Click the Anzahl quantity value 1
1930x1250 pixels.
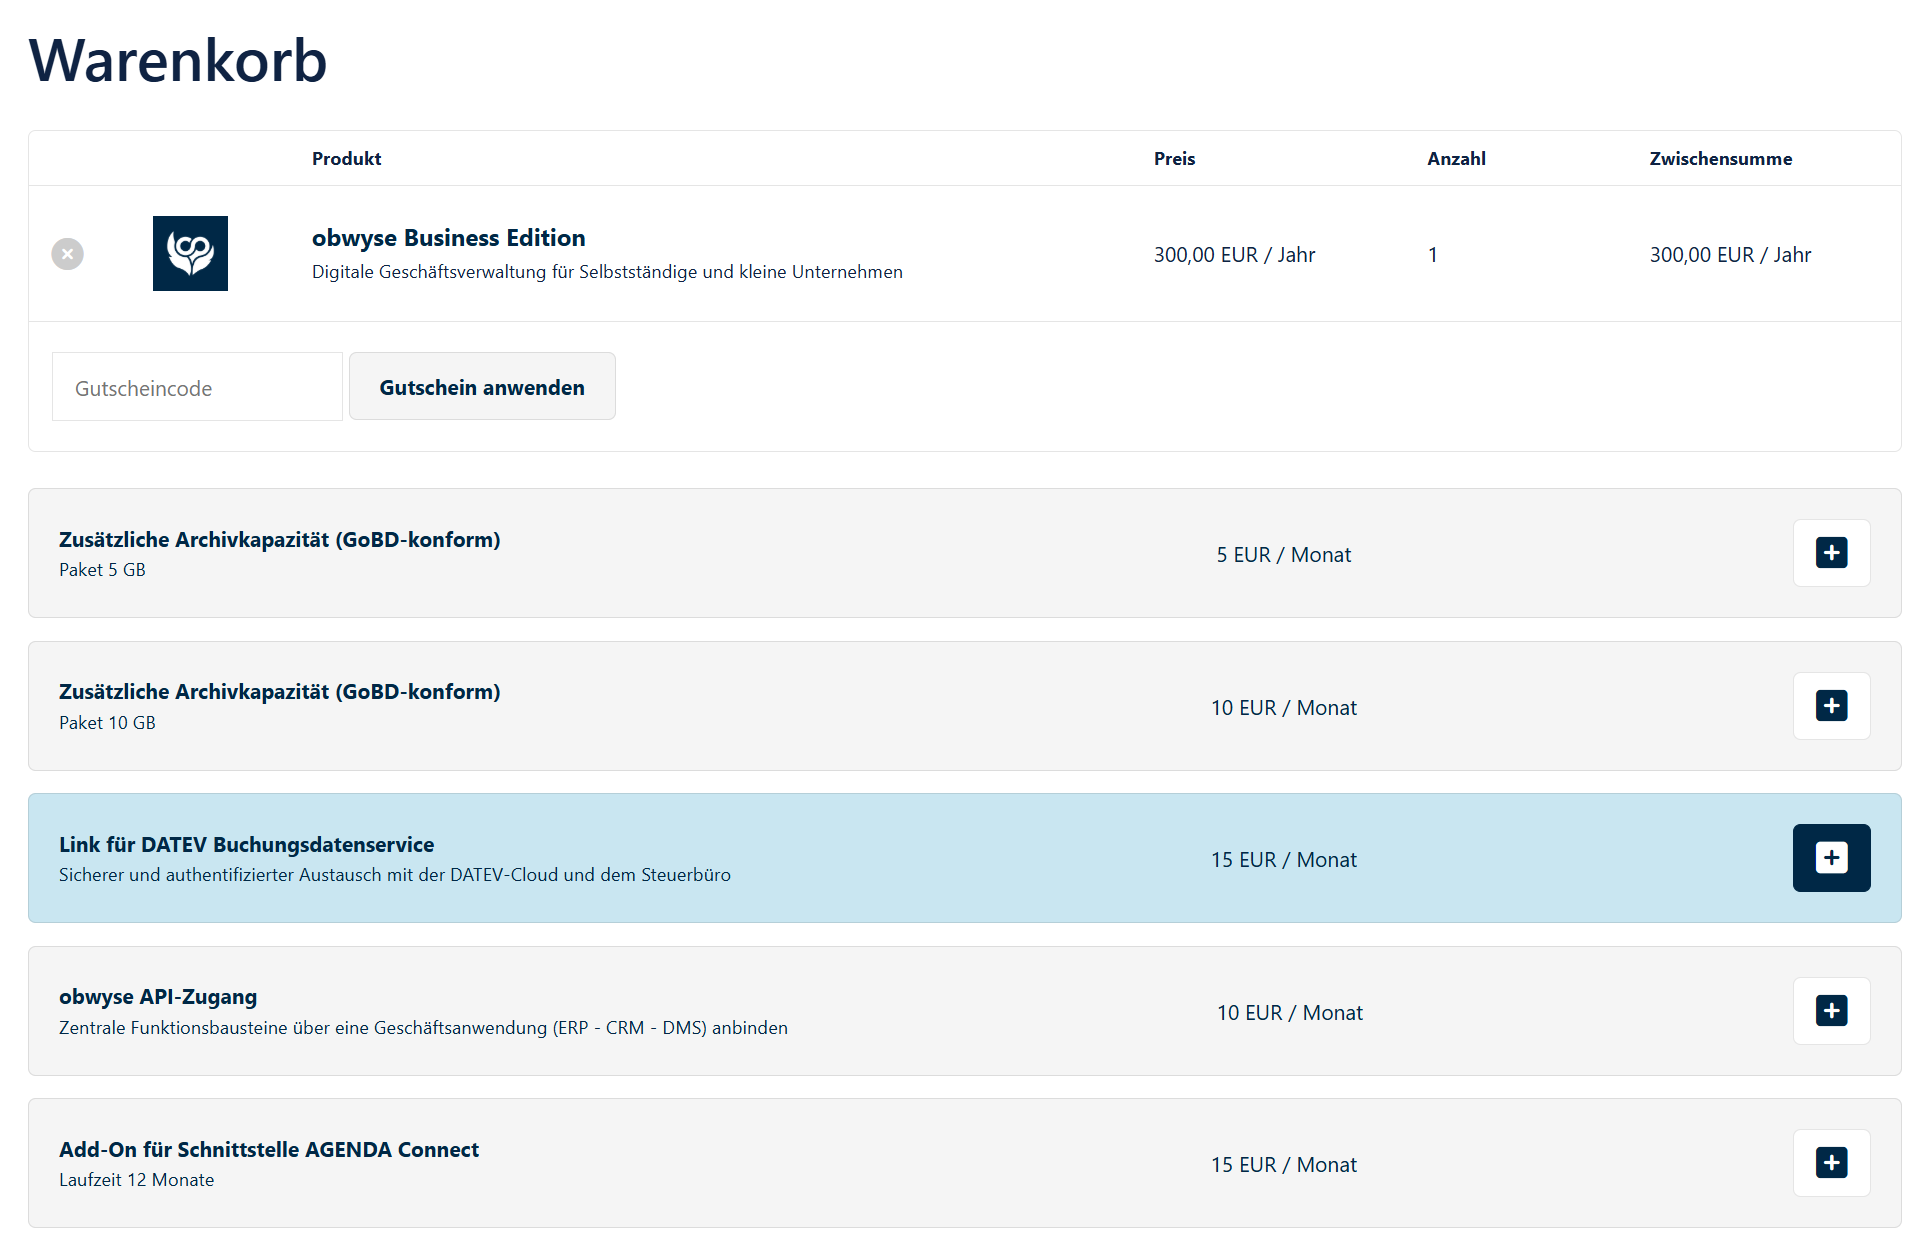click(1432, 255)
